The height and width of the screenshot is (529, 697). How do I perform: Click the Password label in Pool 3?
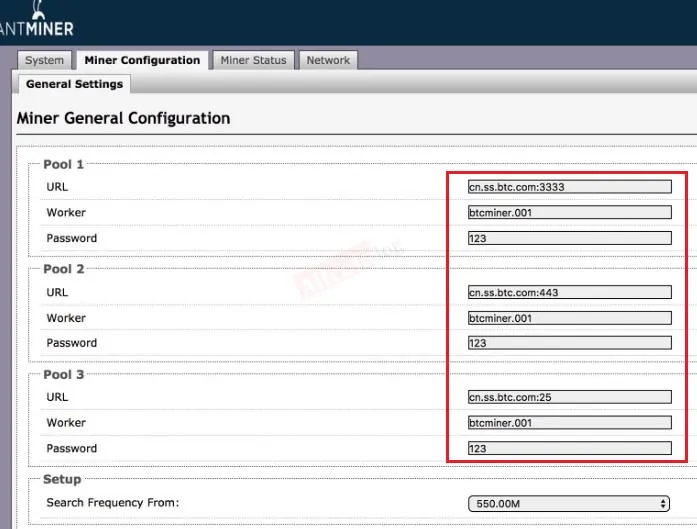coord(72,448)
